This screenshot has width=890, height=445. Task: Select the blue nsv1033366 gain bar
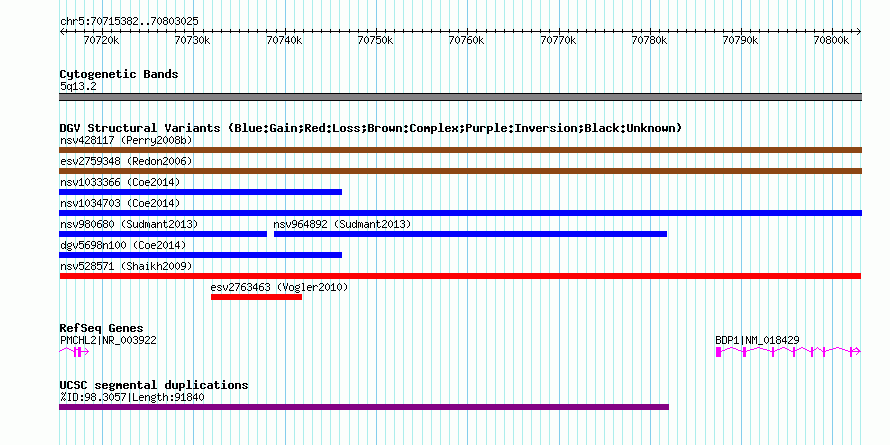[x=200, y=192]
